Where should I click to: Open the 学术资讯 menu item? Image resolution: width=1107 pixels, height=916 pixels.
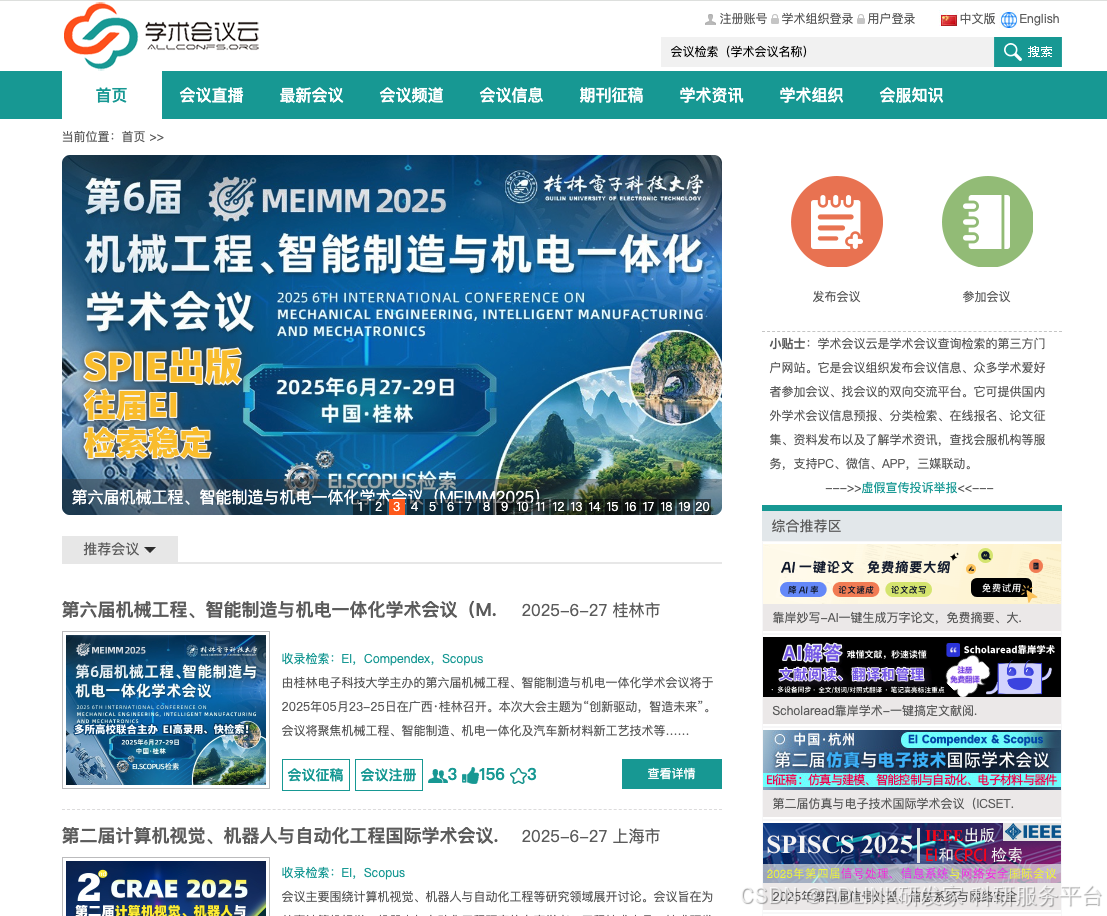[711, 95]
